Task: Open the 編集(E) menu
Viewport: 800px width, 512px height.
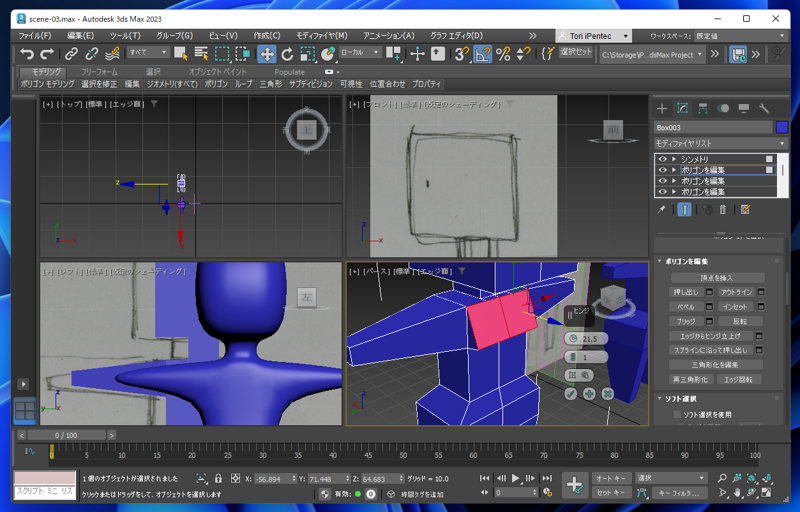Action: tap(80, 36)
